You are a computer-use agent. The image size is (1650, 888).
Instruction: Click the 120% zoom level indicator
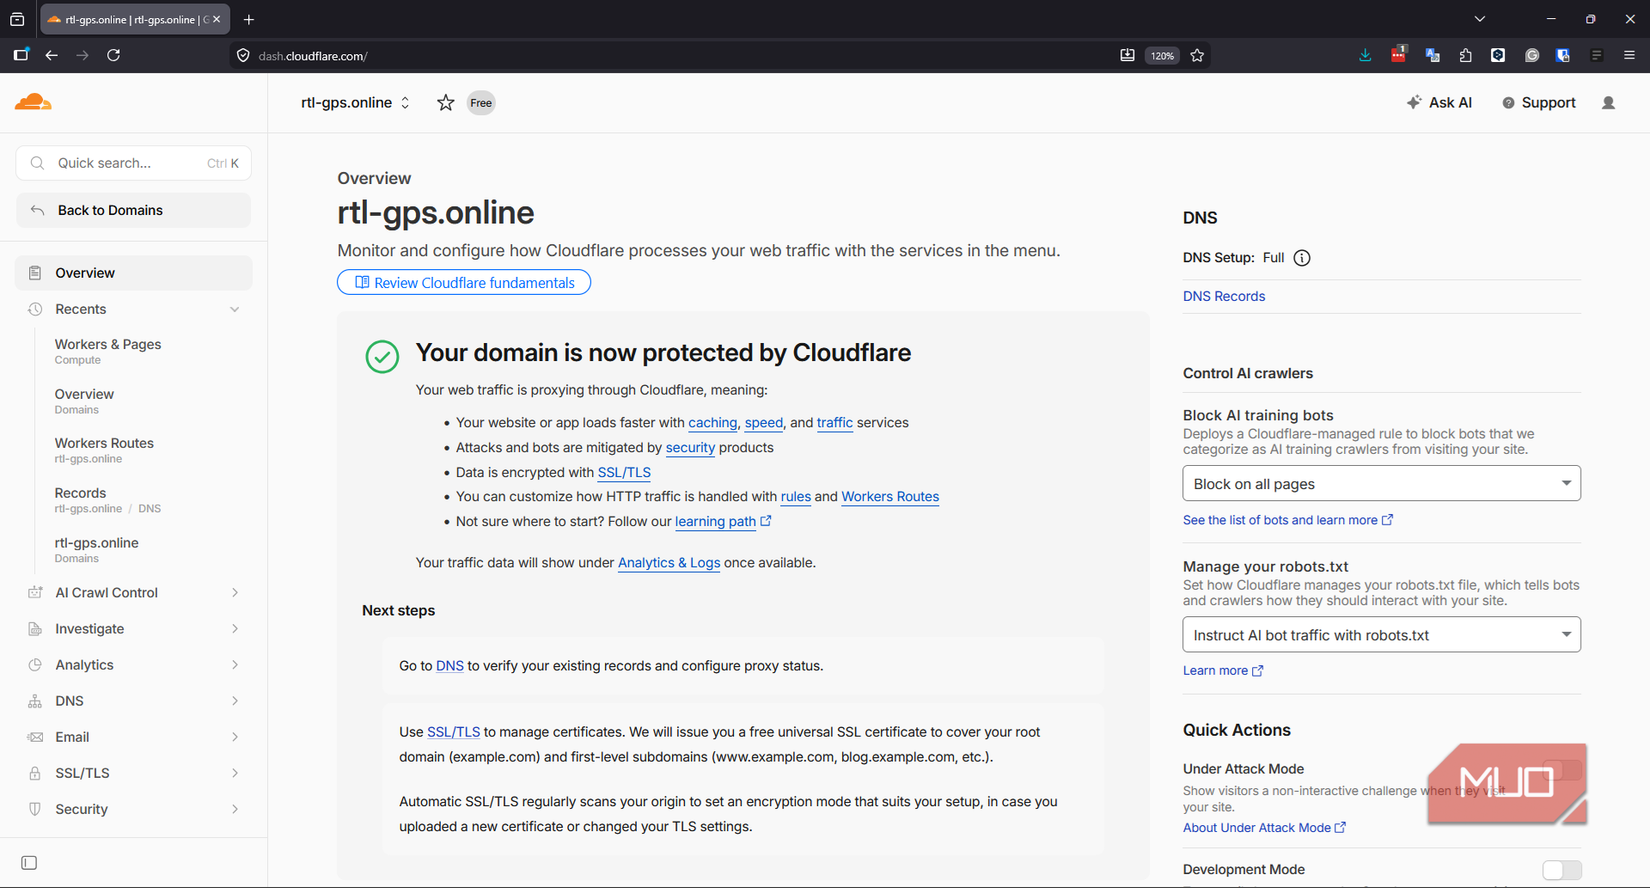1162,56
